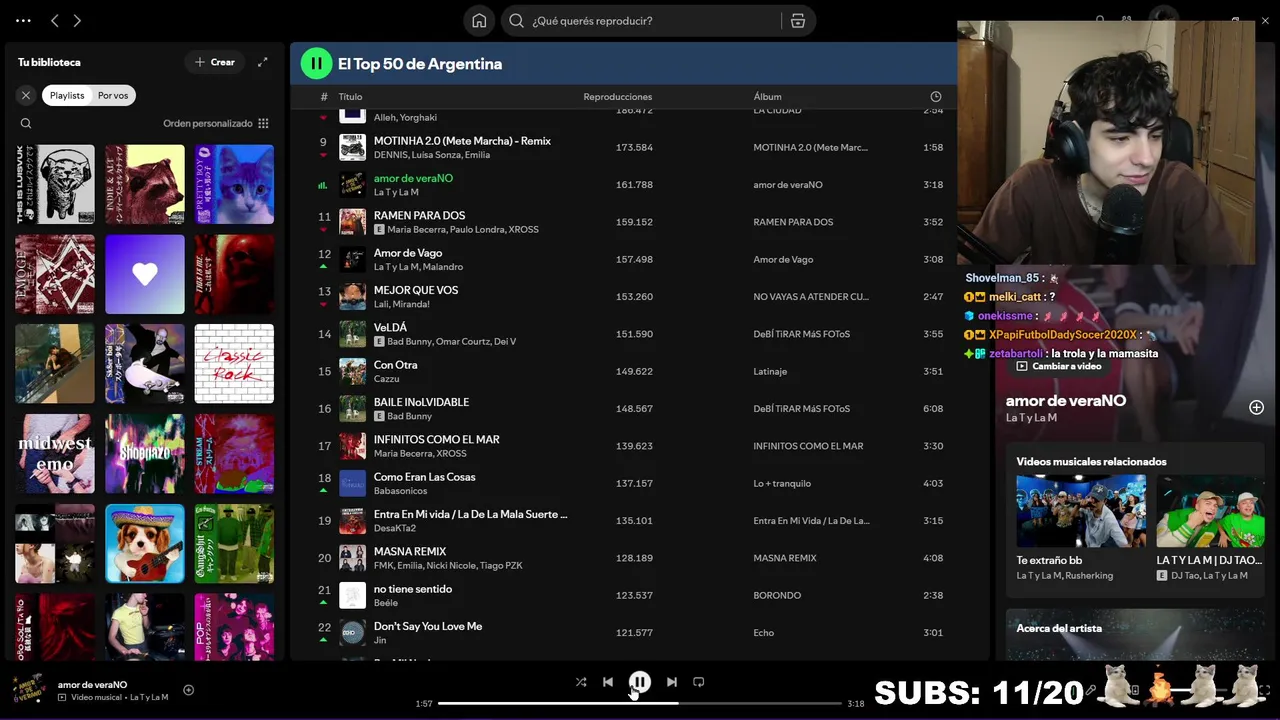Open the dog with sombrero playlist cover

tap(145, 543)
